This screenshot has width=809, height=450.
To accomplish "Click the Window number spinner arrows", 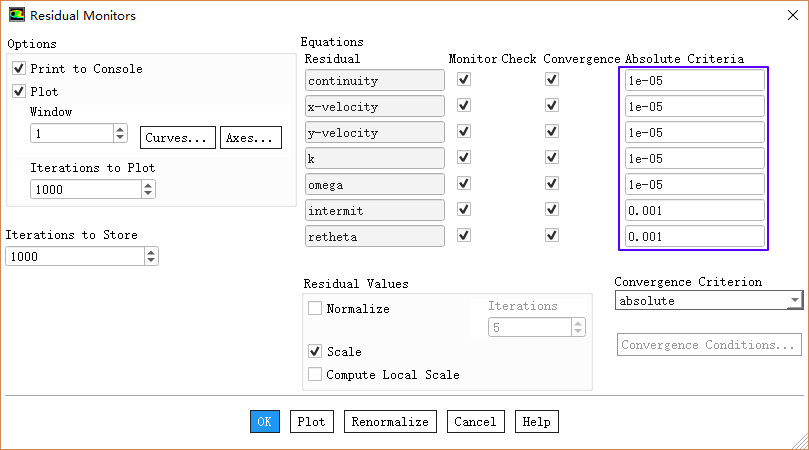I will tap(120, 133).
